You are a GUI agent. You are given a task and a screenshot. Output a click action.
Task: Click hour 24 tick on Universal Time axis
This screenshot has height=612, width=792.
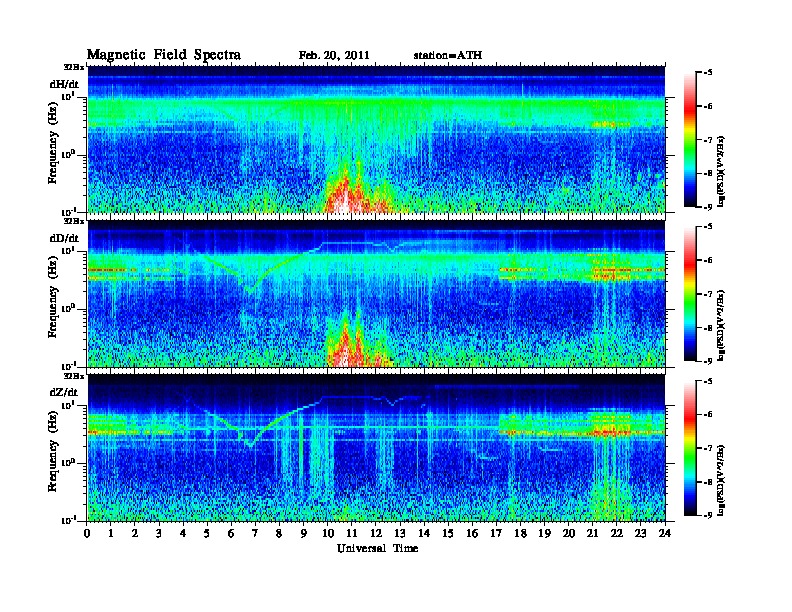[665, 533]
